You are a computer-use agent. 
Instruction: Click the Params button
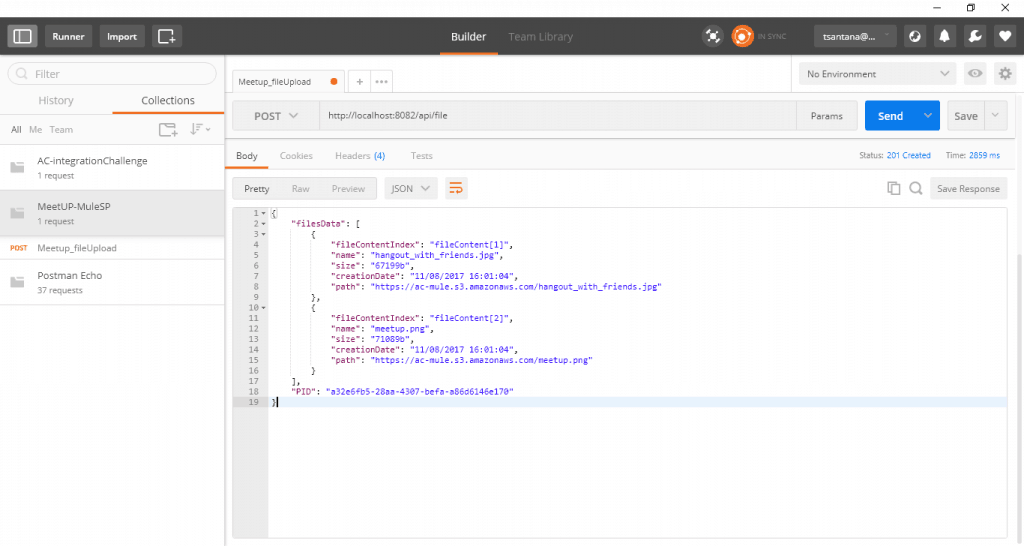(x=827, y=116)
